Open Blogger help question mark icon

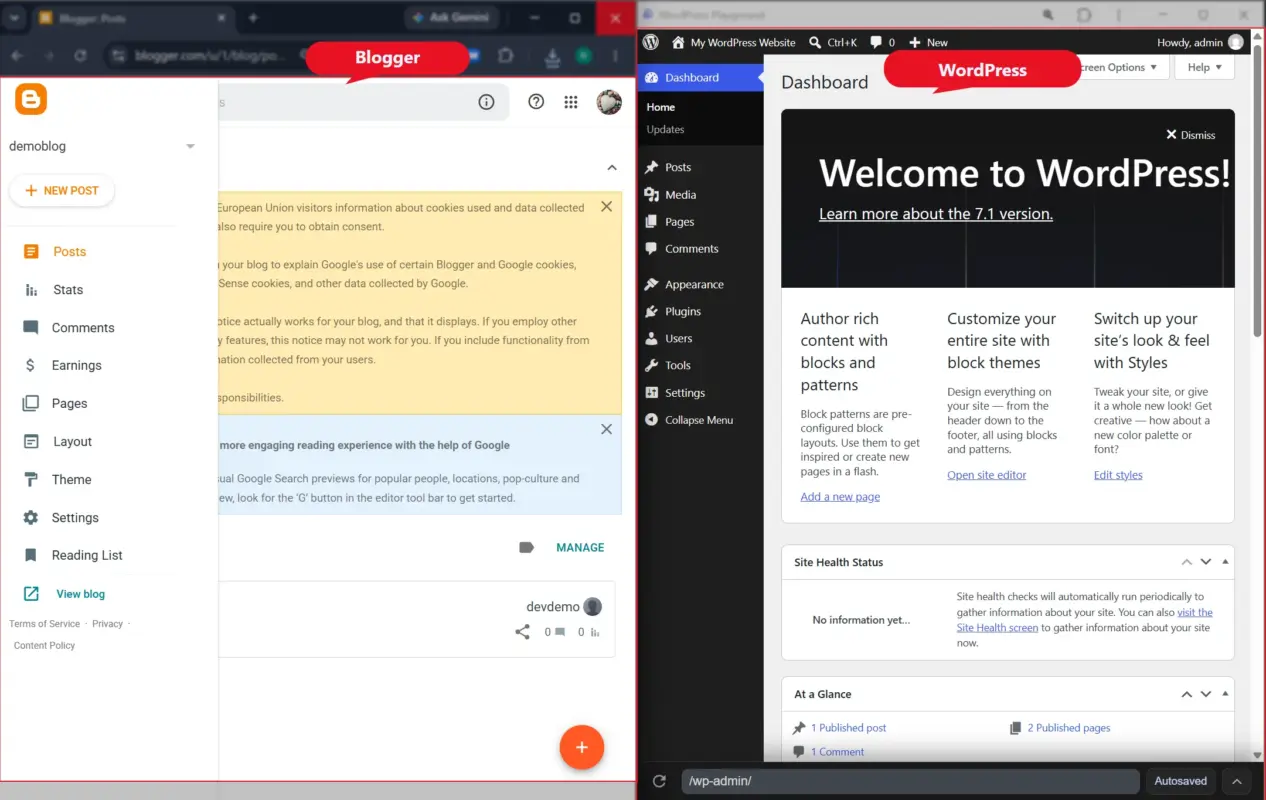pyautogui.click(x=536, y=101)
